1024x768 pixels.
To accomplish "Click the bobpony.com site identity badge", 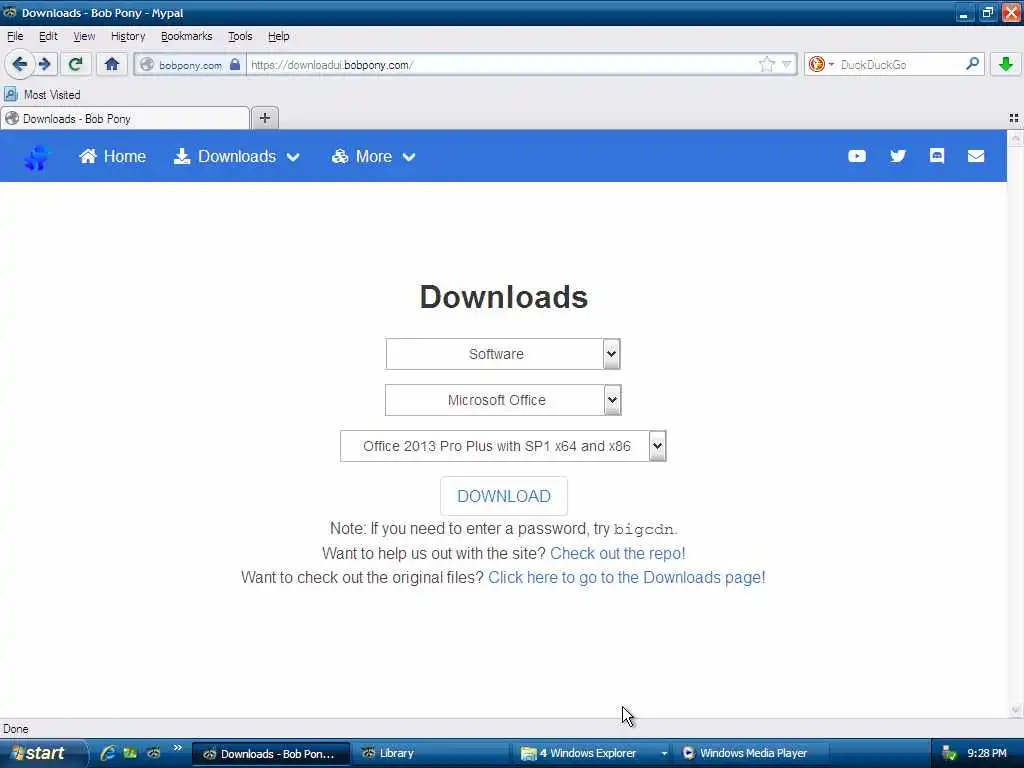I will (x=190, y=65).
